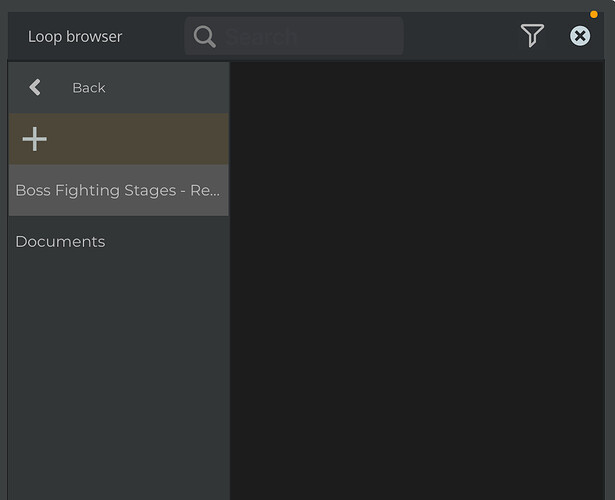Open the Documents folder entry
The width and height of the screenshot is (615, 500).
(x=60, y=242)
